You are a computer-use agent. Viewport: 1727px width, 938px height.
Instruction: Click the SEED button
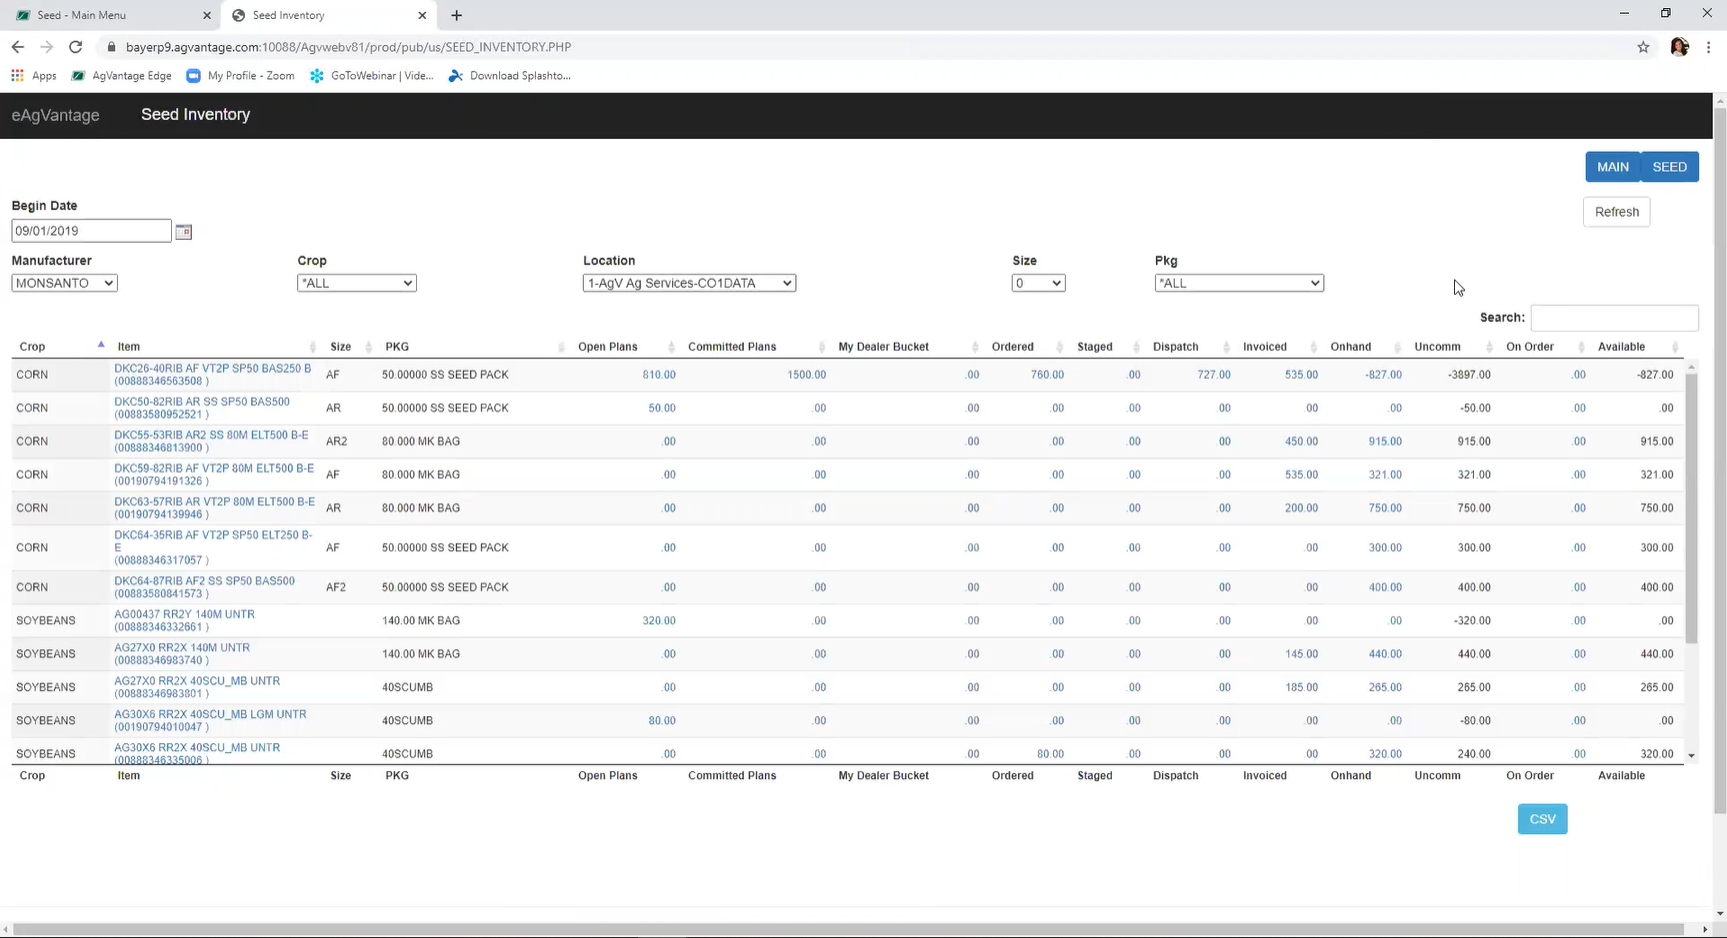tap(1669, 167)
